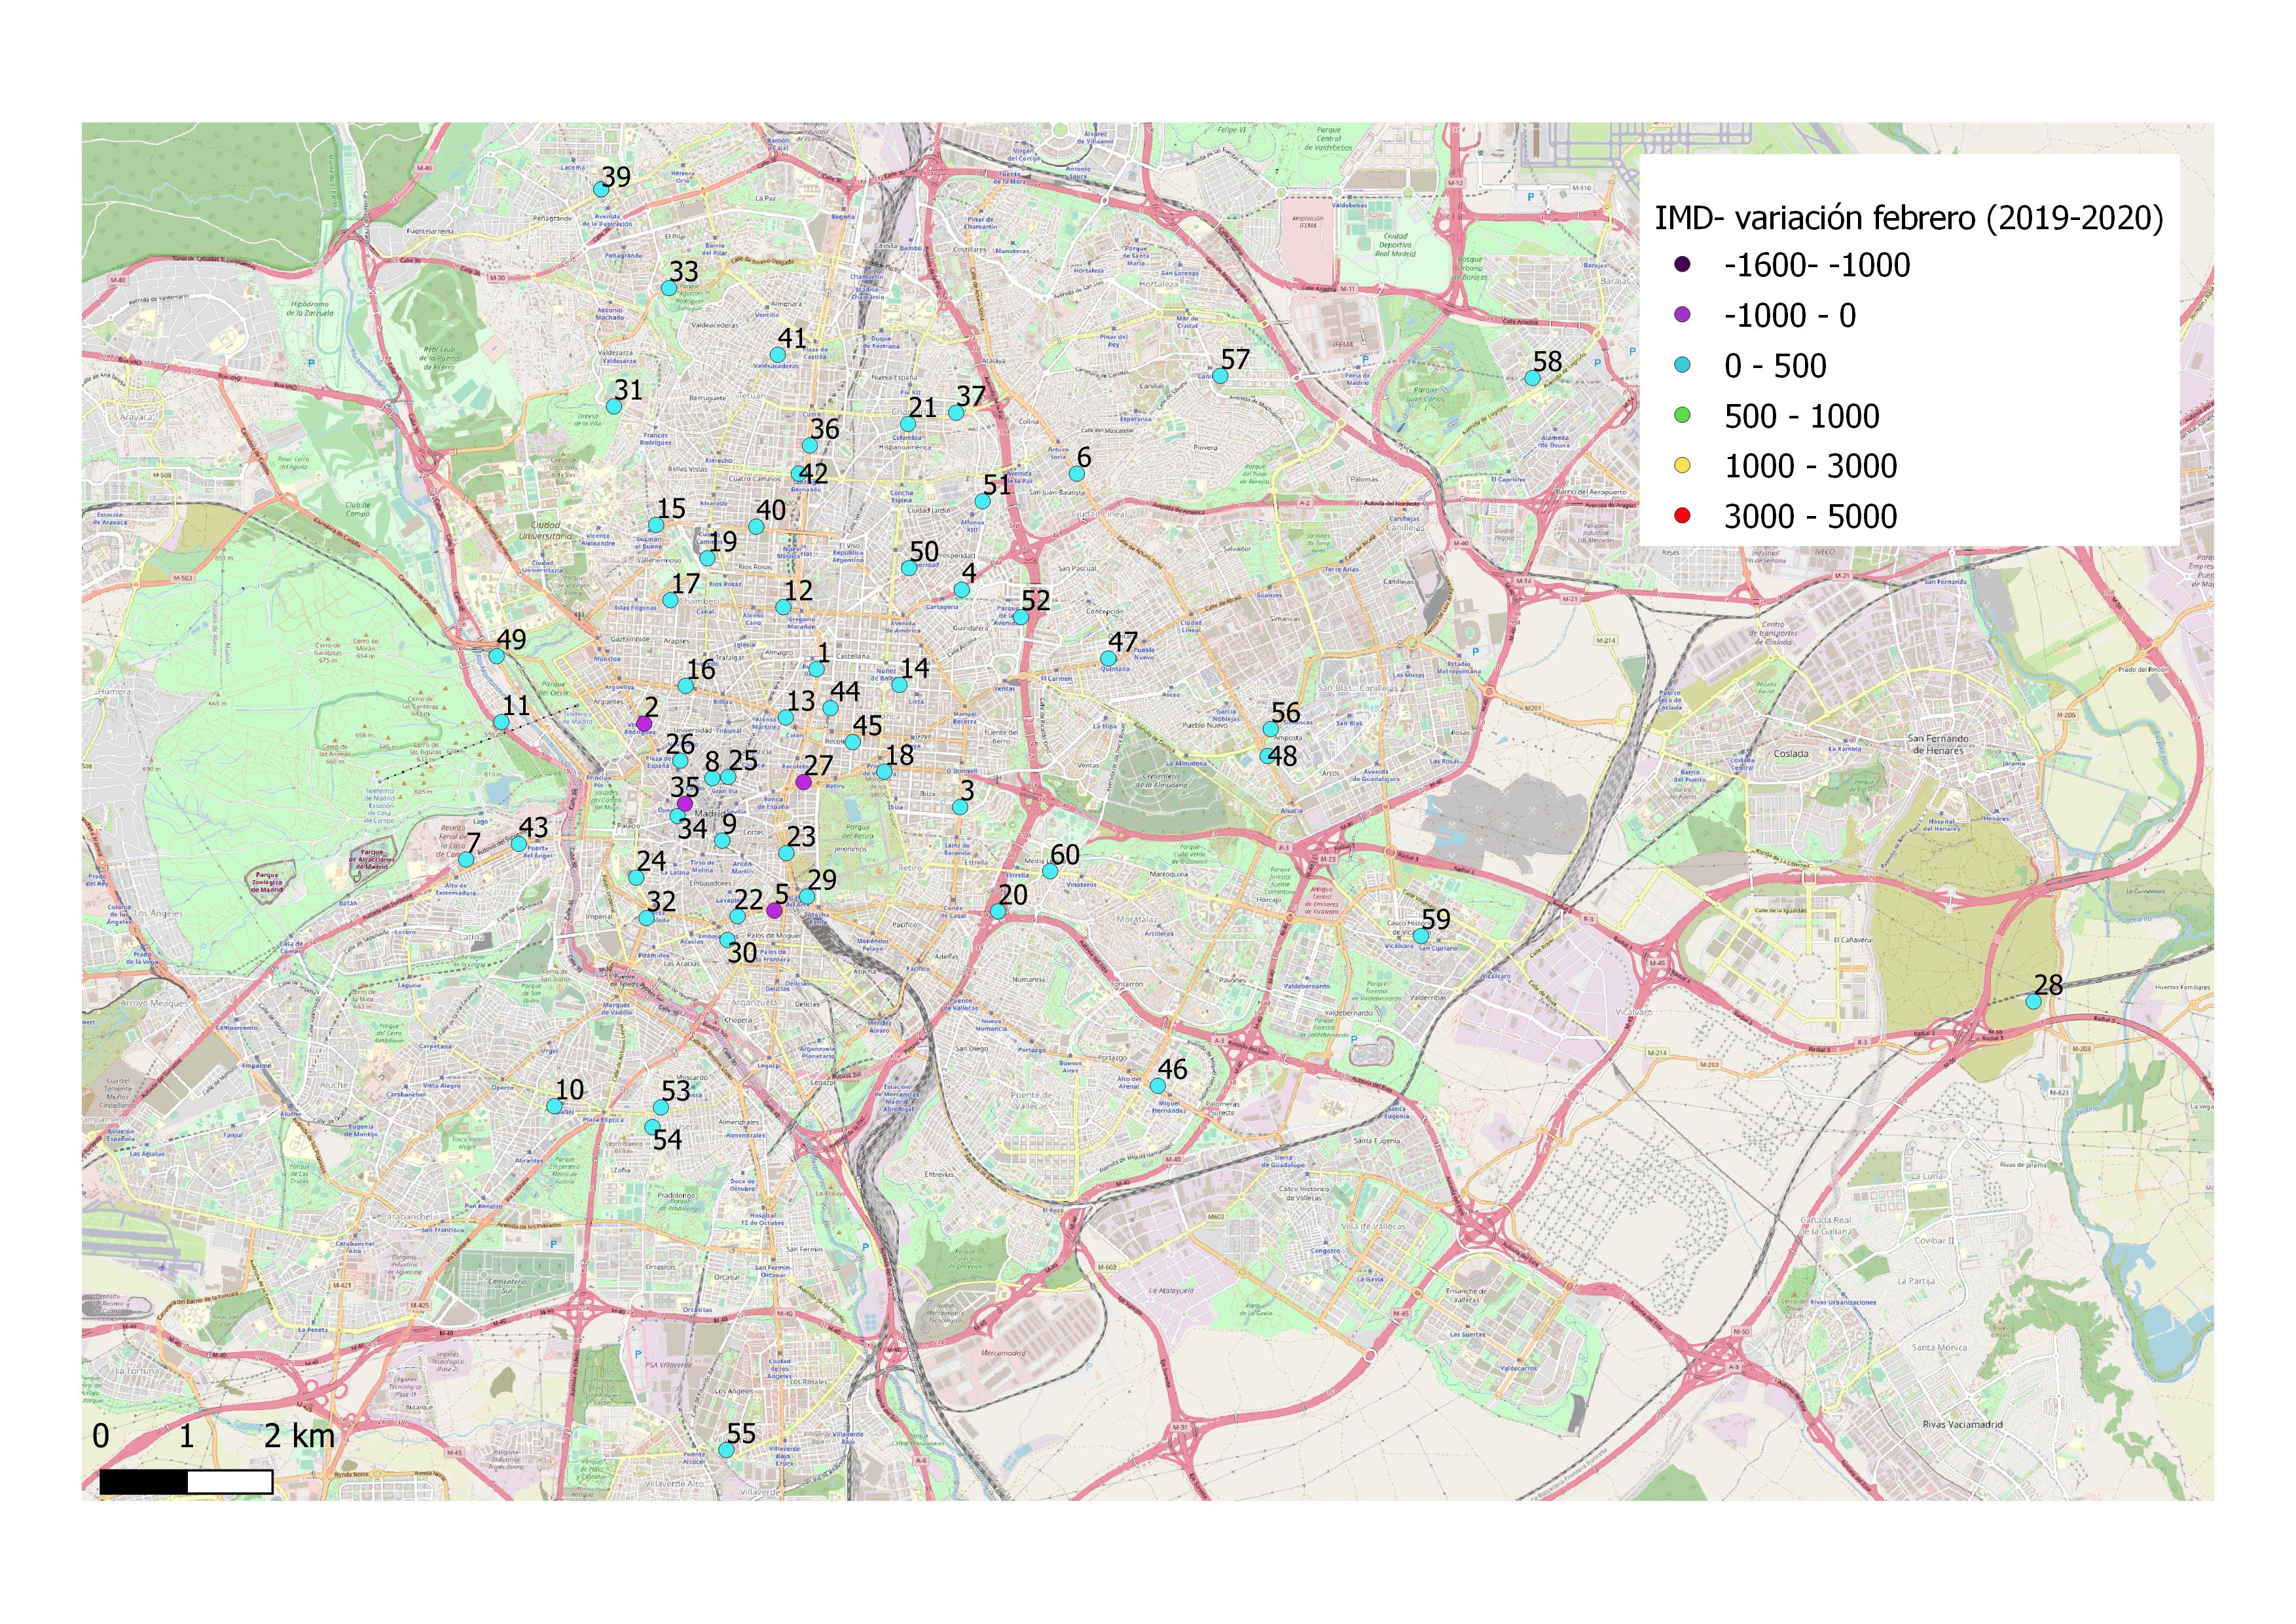Screen dimensions: 2296x1624
Task: Click the purple marker at station 35
Action: click(685, 804)
